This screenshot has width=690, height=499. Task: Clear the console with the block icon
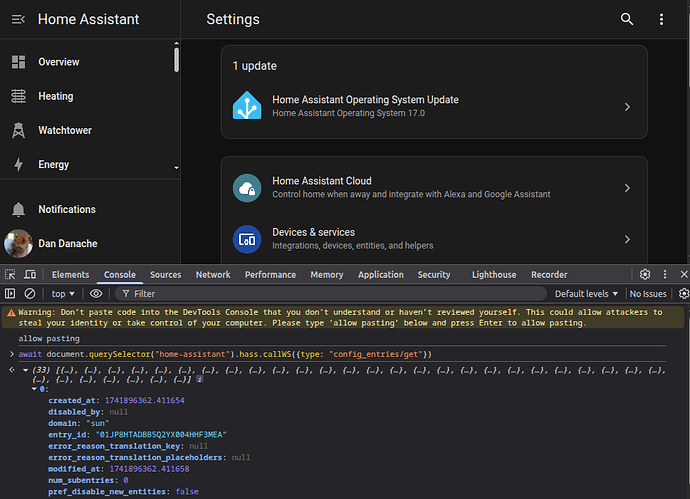[x=29, y=294]
